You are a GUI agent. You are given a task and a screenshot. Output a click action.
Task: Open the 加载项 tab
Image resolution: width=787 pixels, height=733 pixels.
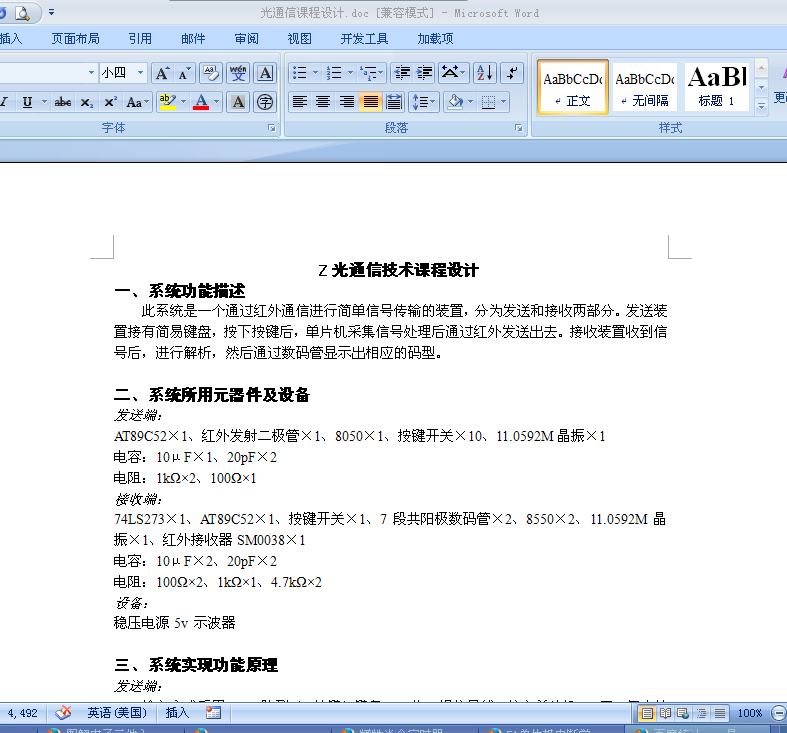[x=435, y=39]
